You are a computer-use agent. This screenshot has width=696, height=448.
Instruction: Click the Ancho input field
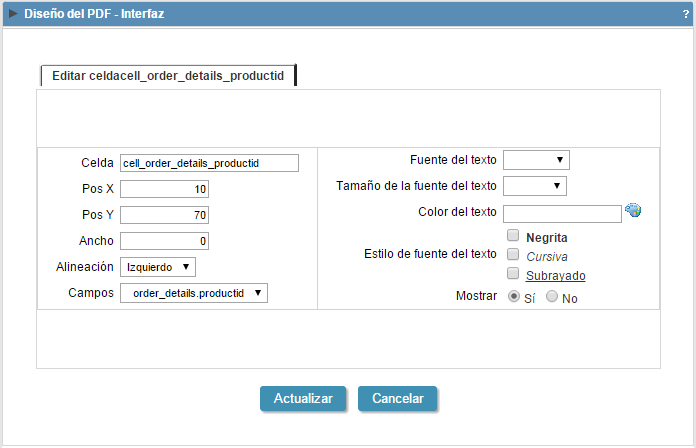tap(164, 241)
